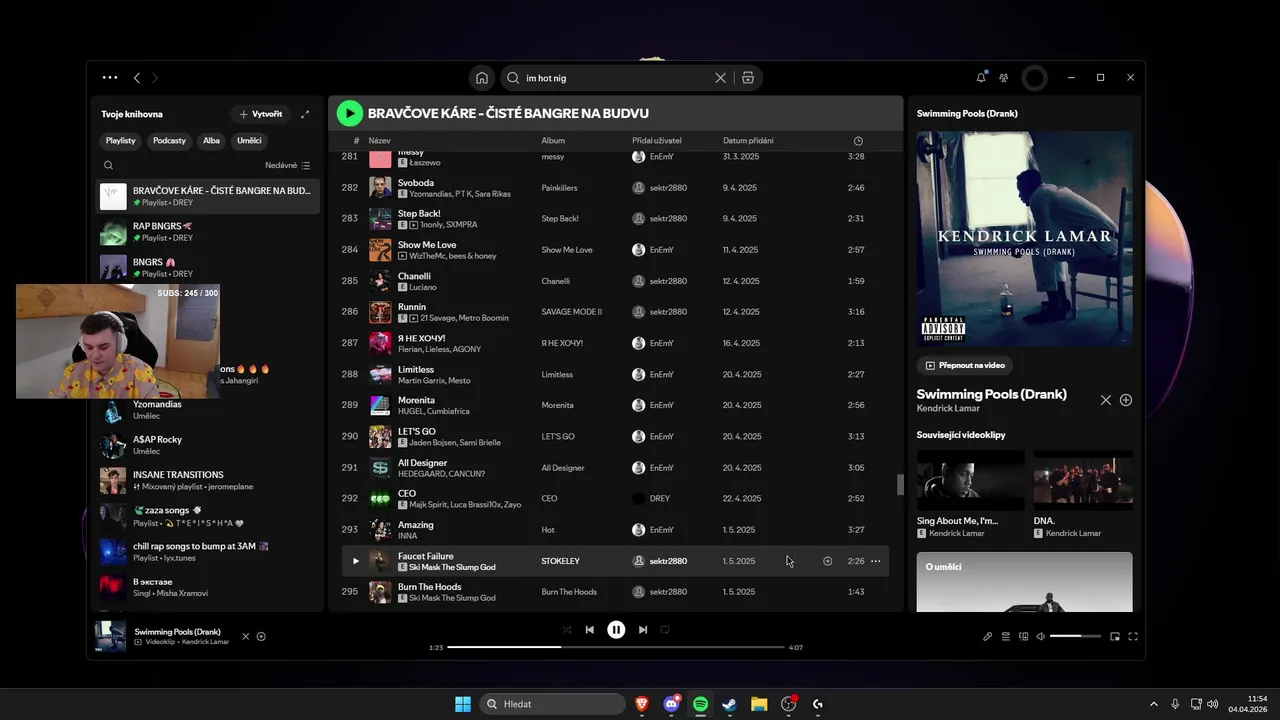The image size is (1280, 720).
Task: Filter the library by Umělci
Action: (x=249, y=141)
